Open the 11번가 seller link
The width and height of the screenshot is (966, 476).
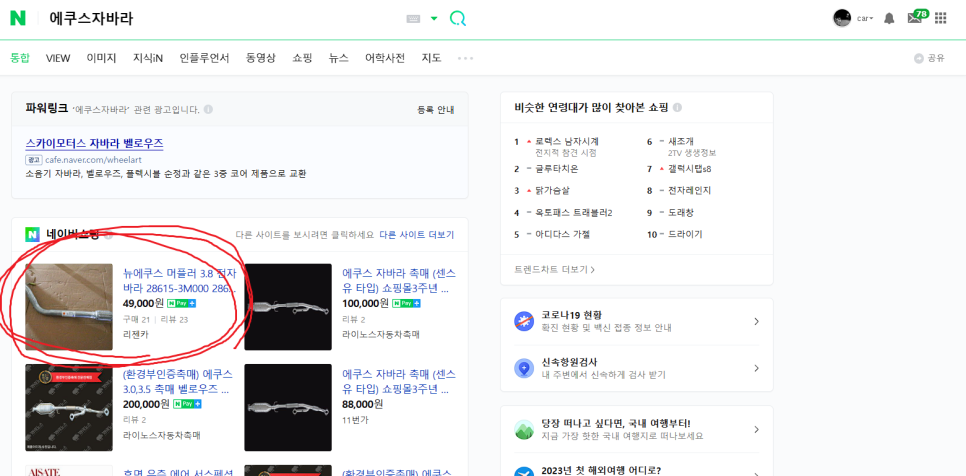coord(354,422)
